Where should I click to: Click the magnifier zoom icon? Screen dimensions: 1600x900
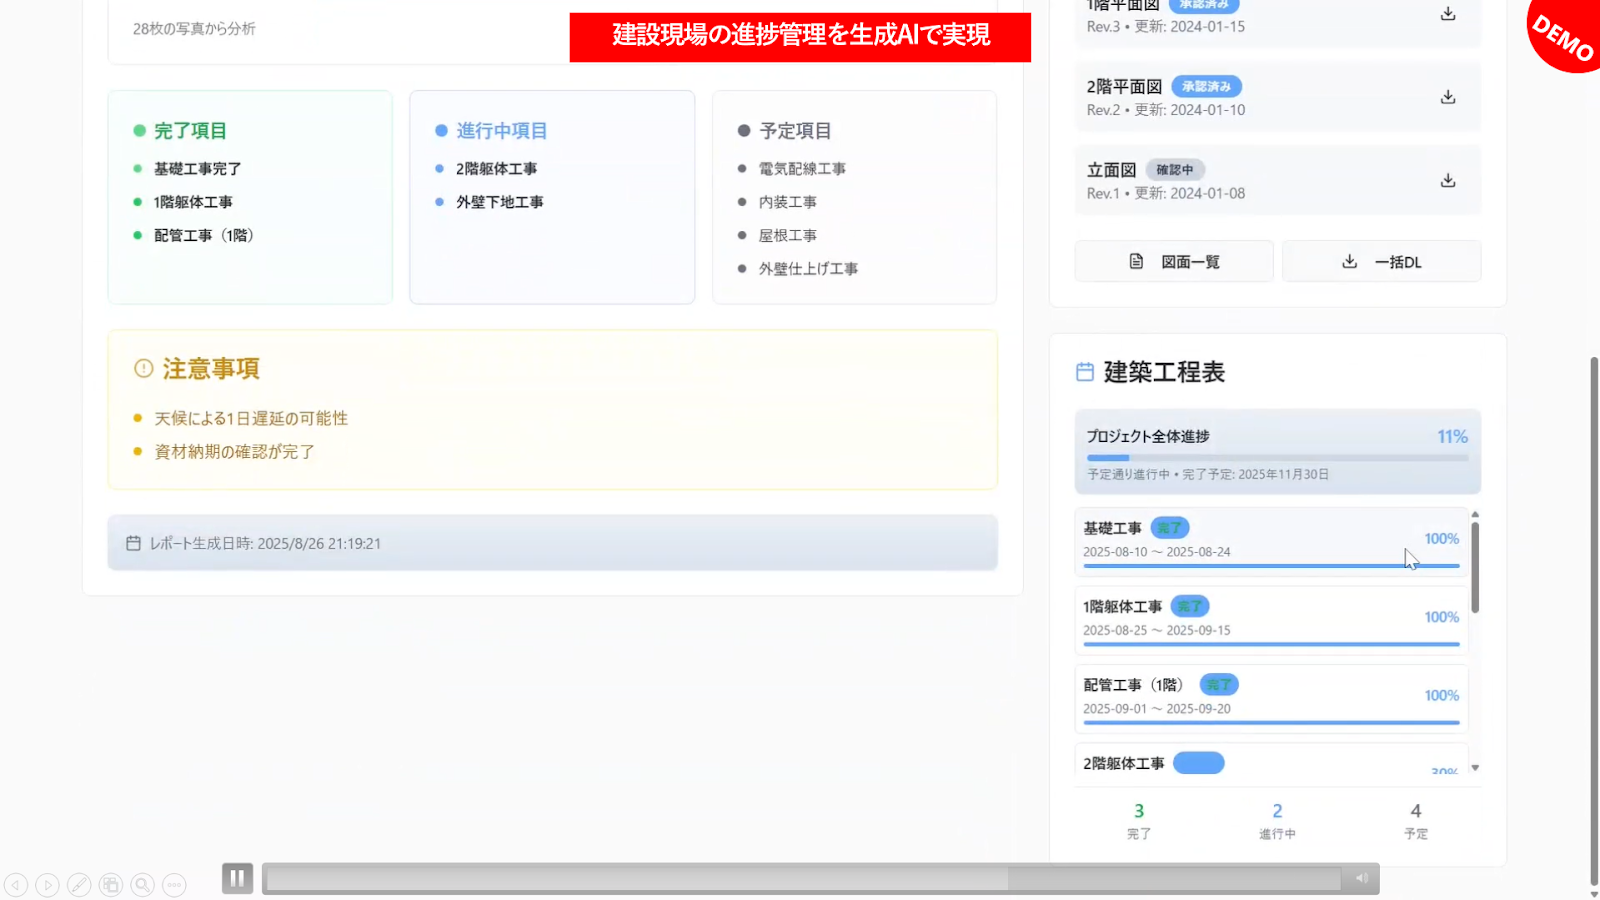[143, 885]
